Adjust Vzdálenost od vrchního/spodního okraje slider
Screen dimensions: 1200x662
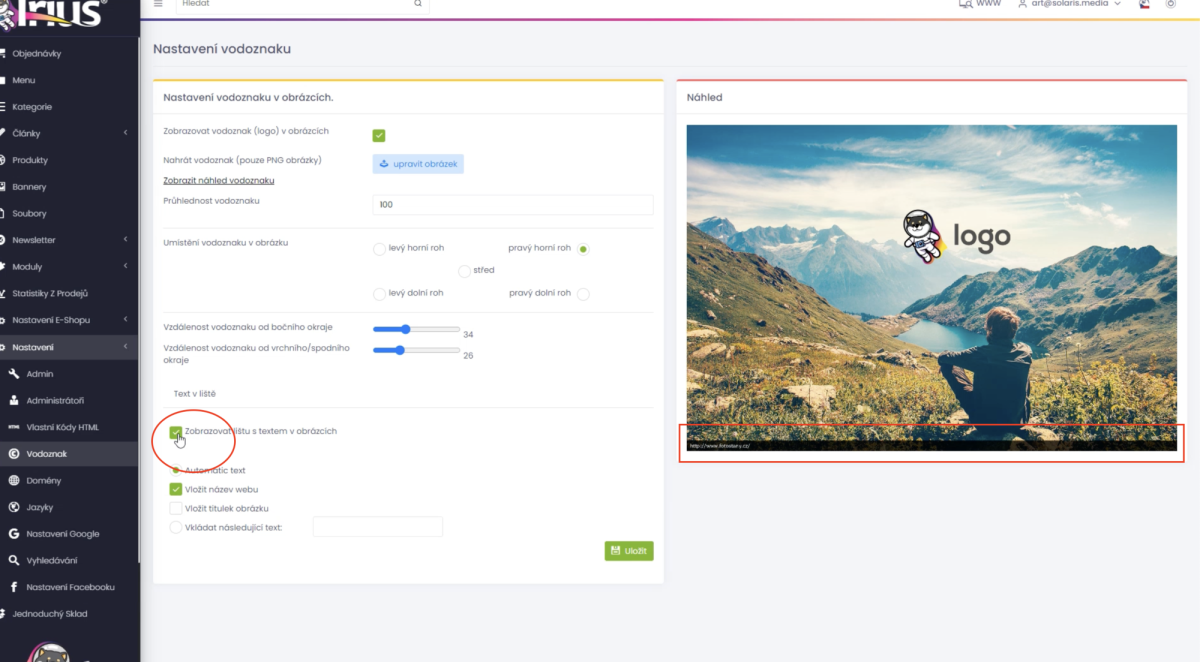coord(416,350)
